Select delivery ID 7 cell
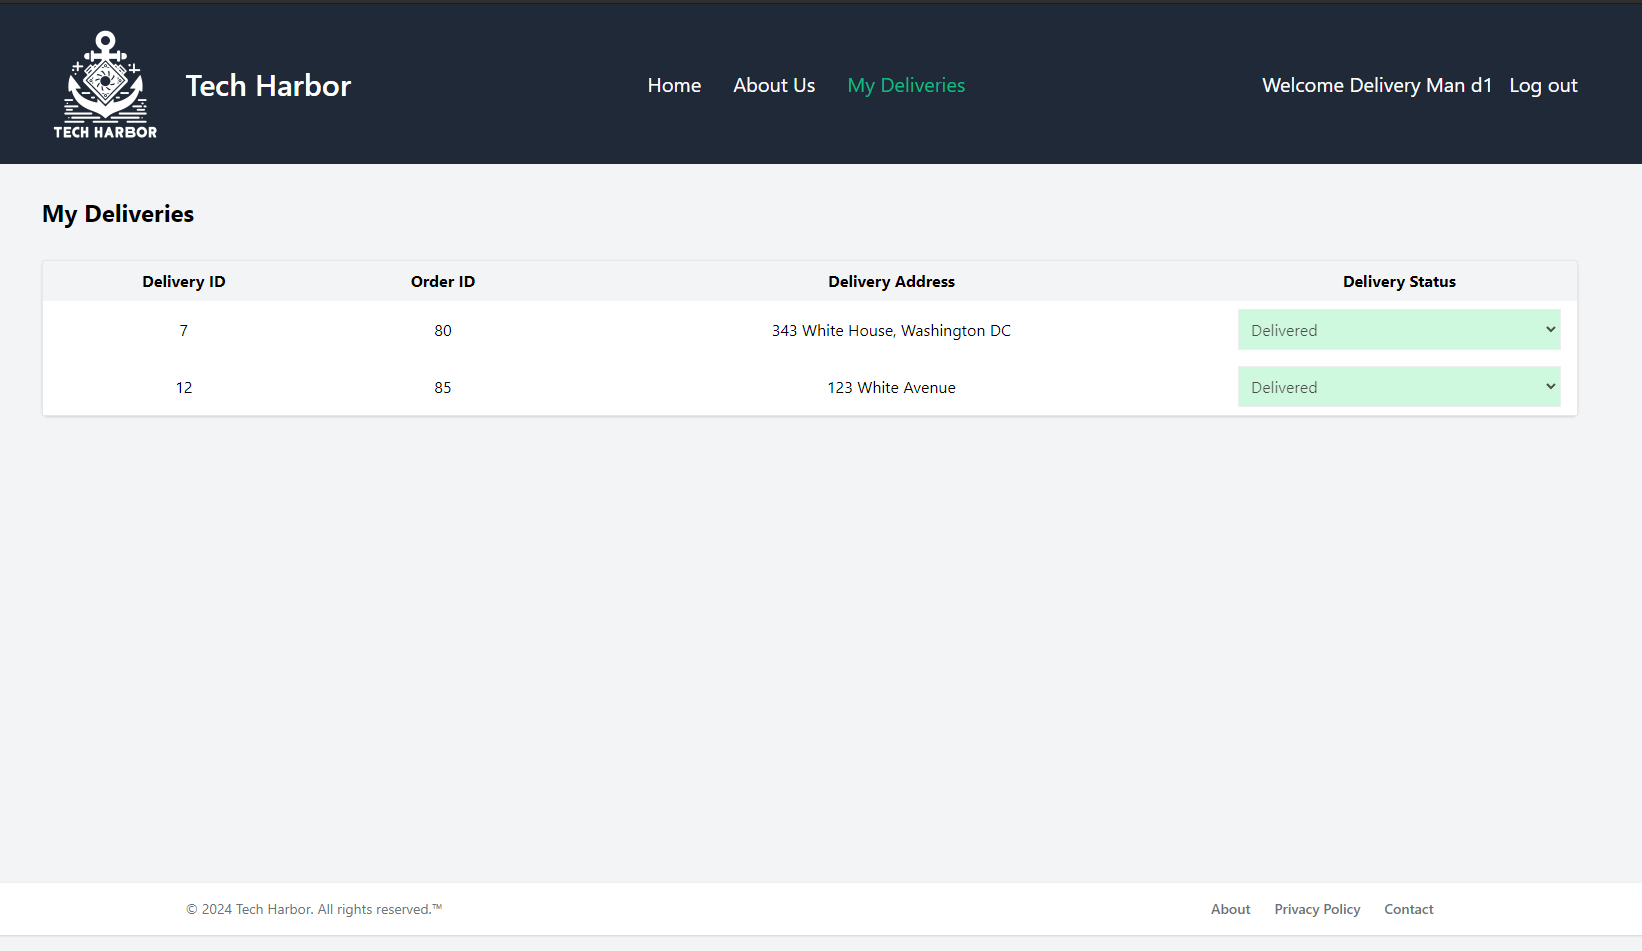This screenshot has width=1642, height=951. point(184,331)
